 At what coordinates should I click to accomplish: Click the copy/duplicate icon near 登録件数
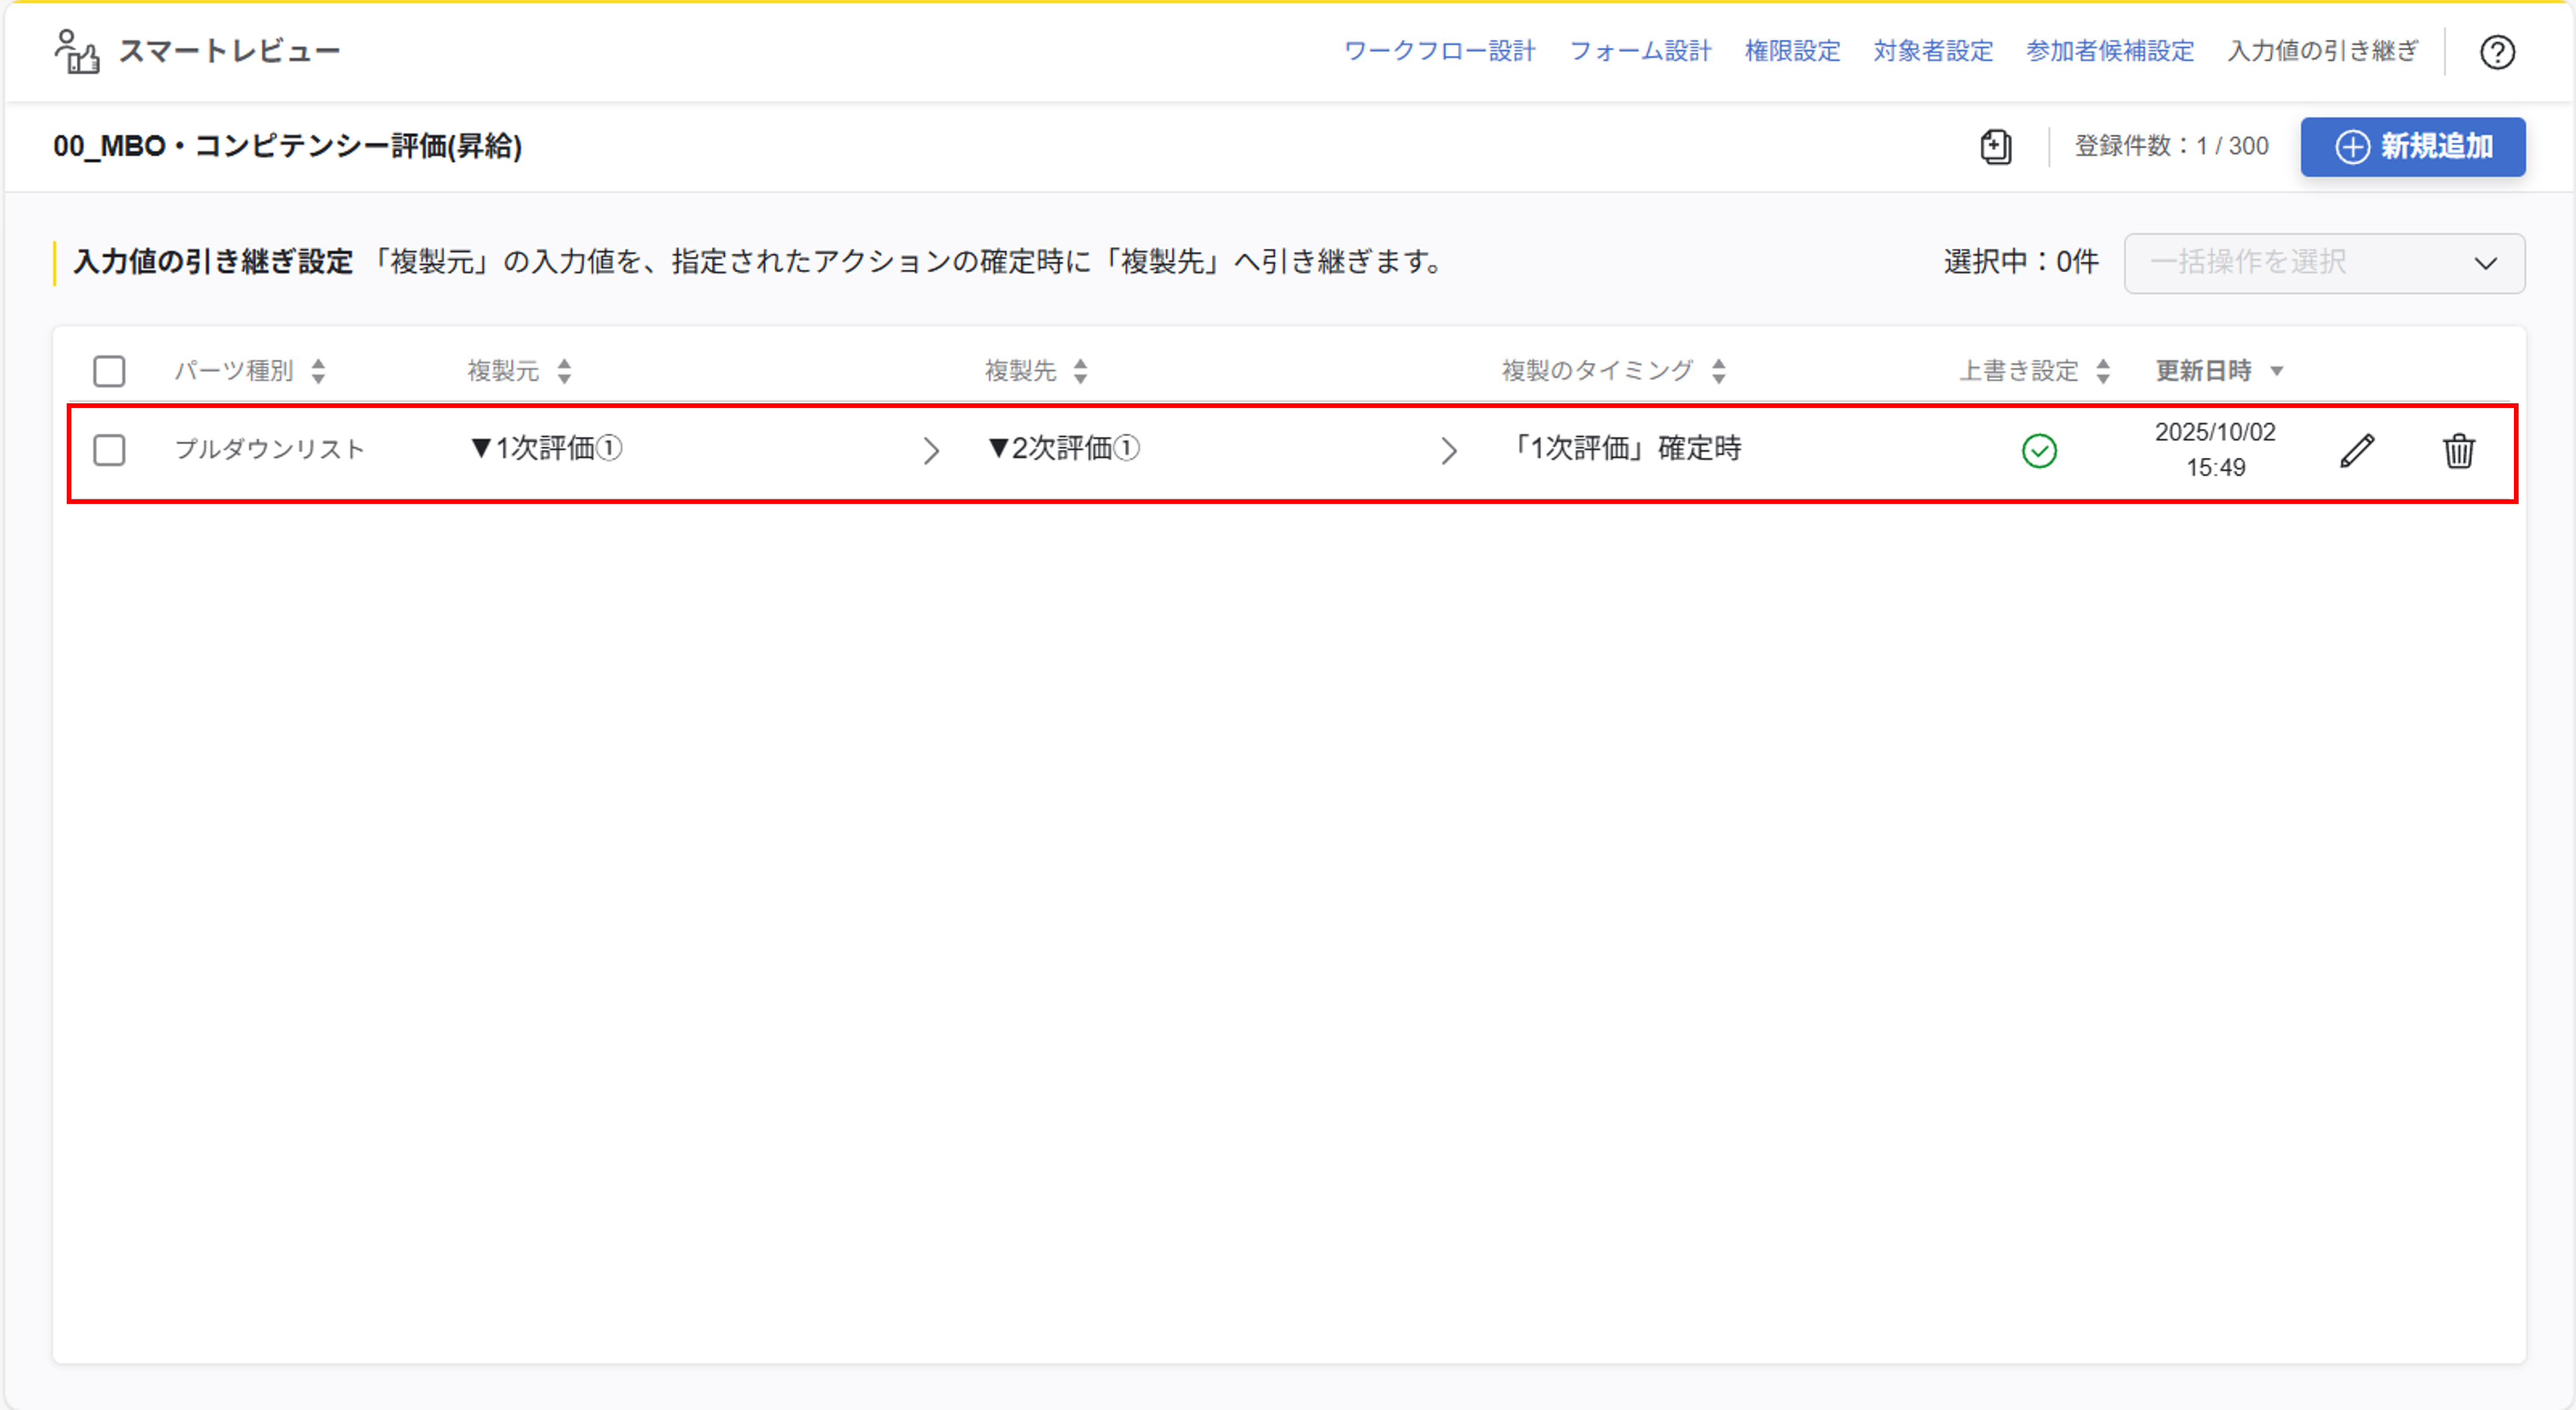coord(1995,146)
